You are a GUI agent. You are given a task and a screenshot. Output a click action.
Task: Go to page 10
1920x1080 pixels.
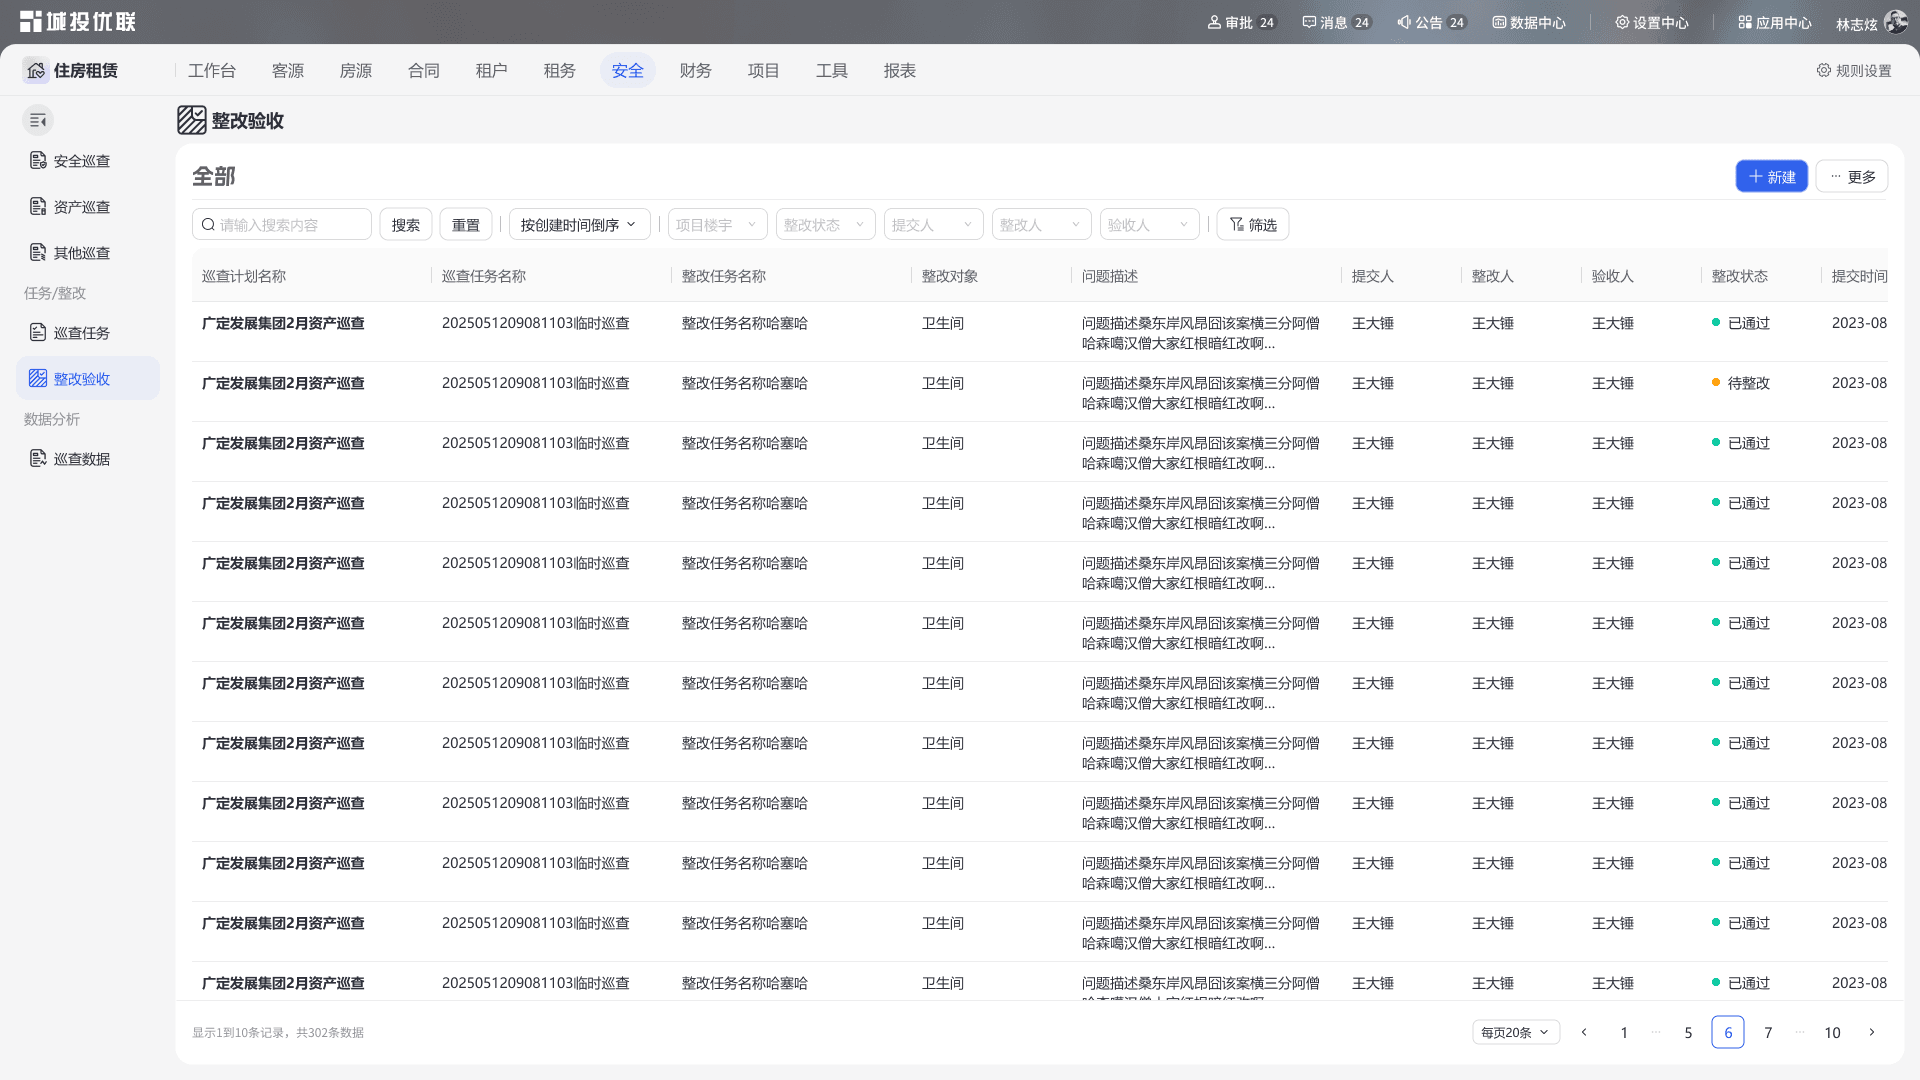(1832, 1032)
